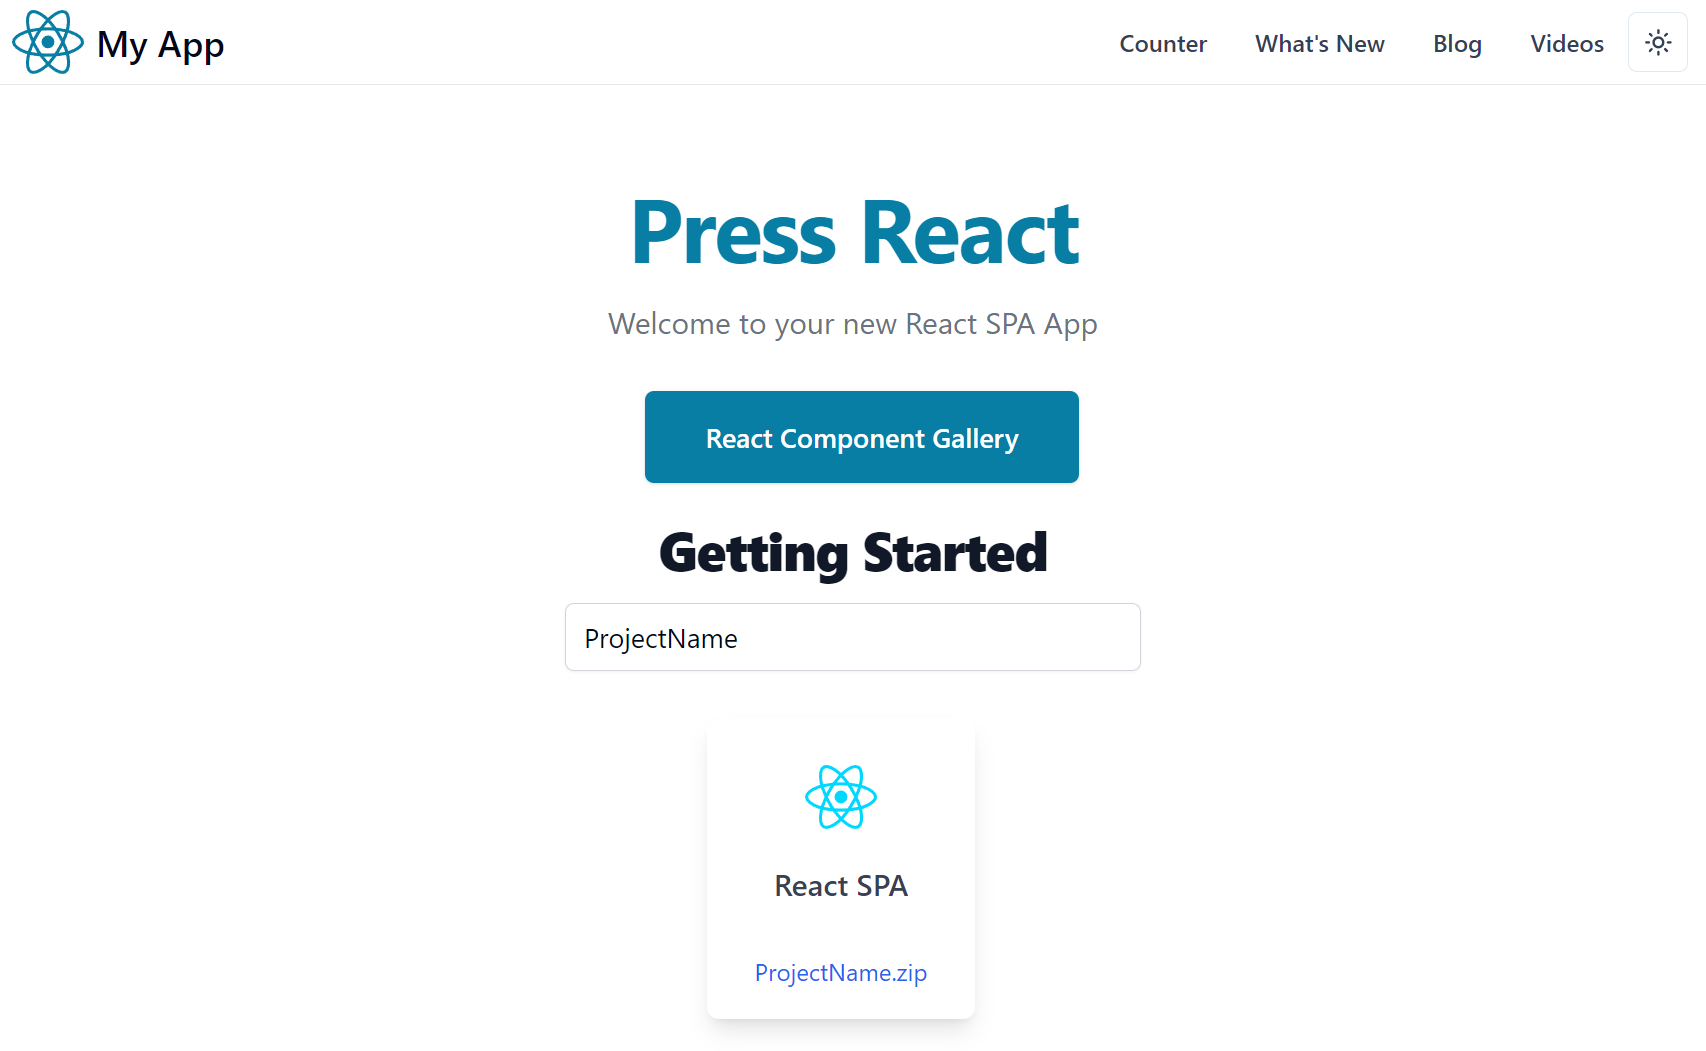Open the Blog nav link
This screenshot has width=1706, height=1051.
click(1457, 44)
